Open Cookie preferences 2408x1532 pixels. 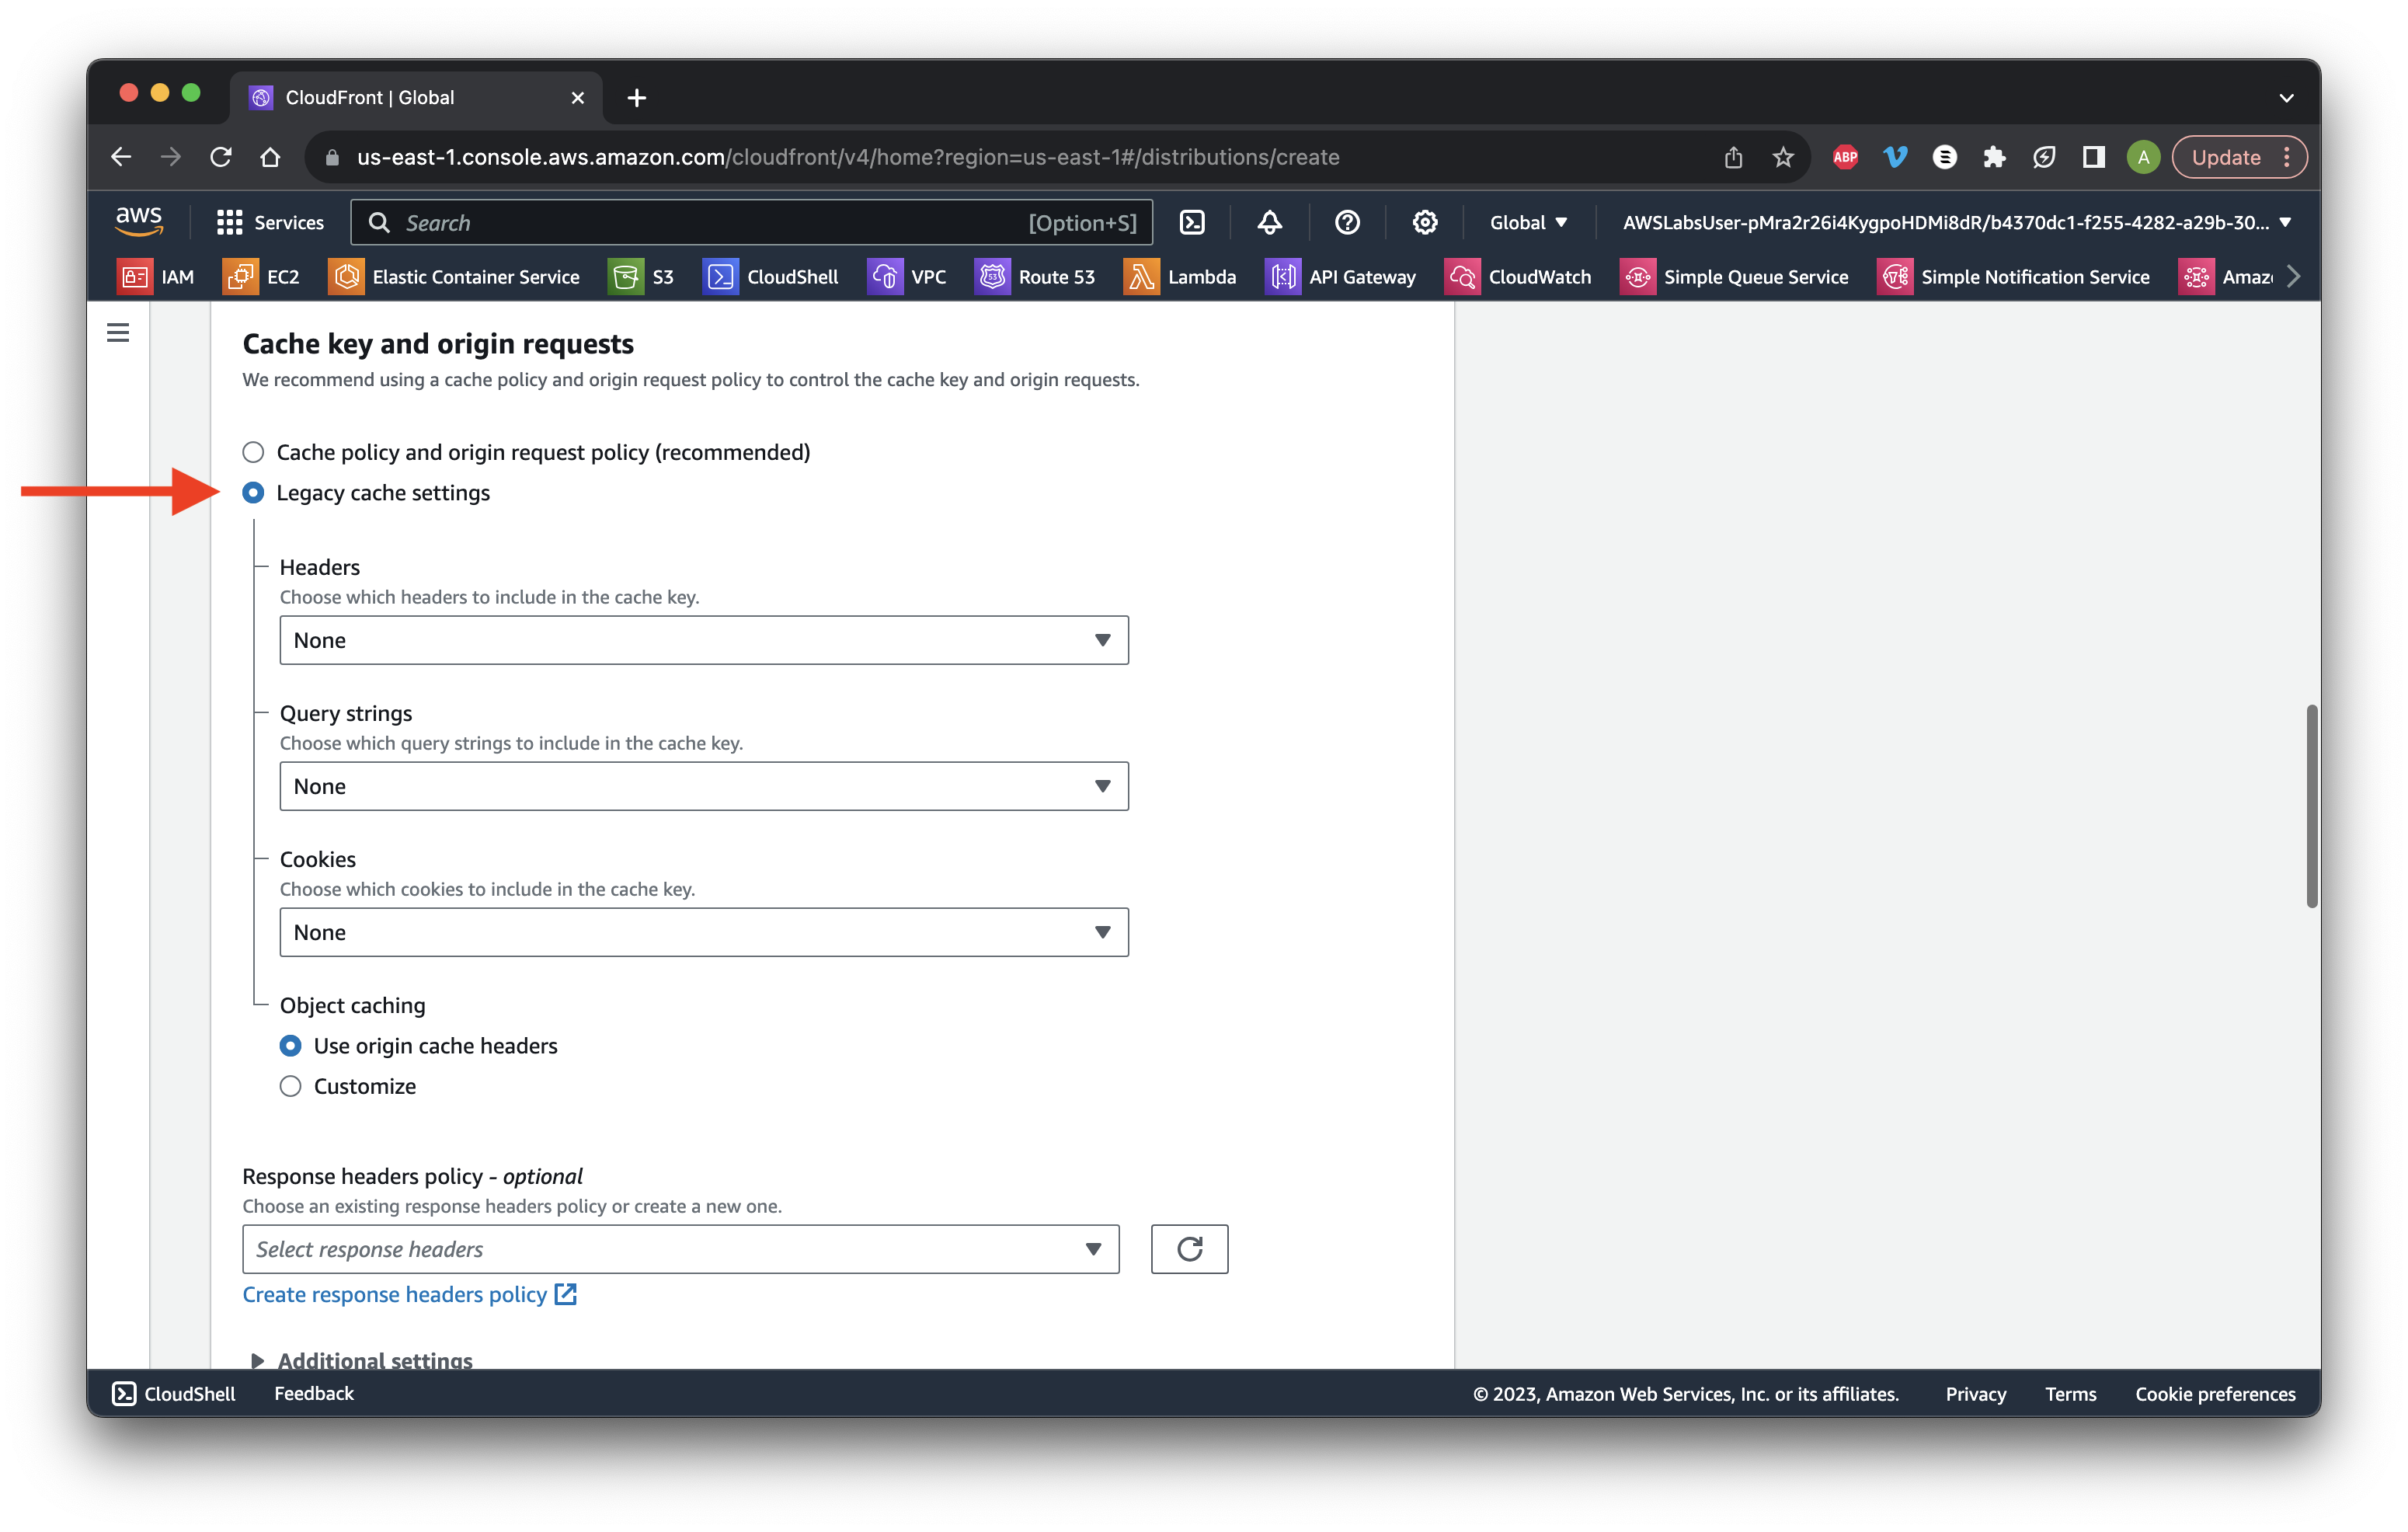2215,1393
